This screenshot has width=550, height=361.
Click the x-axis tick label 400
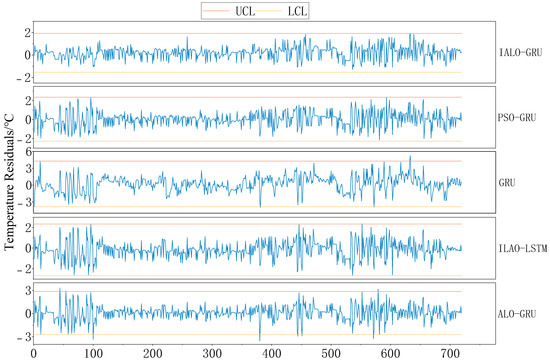pyautogui.click(x=271, y=354)
